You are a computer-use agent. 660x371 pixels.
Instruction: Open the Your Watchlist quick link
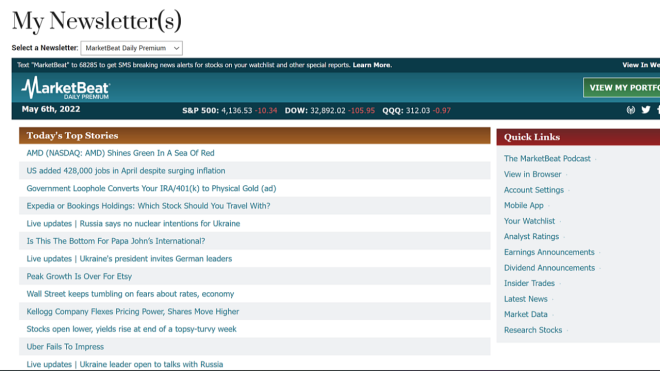pos(530,221)
